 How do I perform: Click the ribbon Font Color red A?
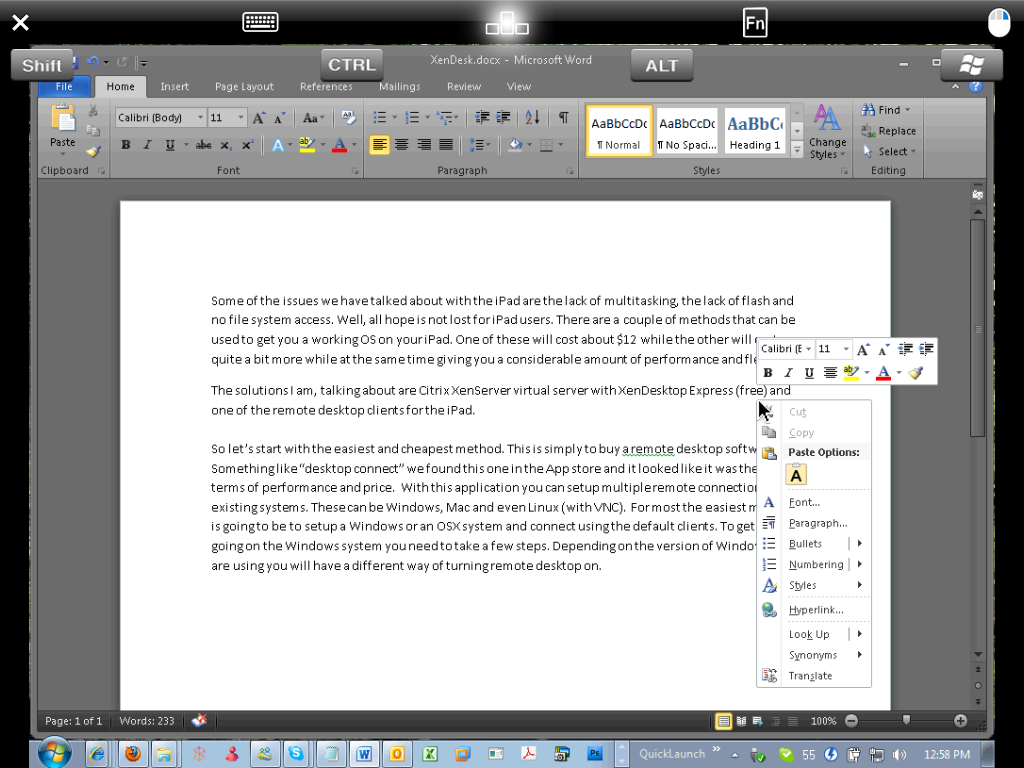(339, 145)
